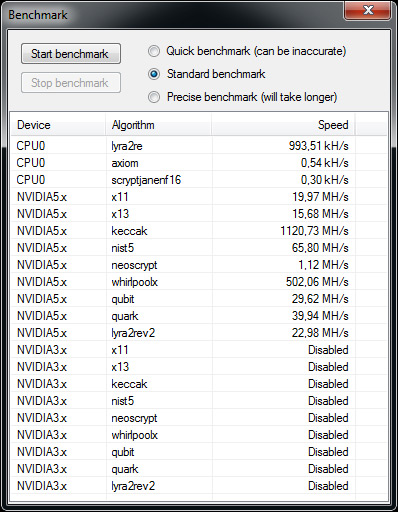Select the disabled neoscrypt algorithm row
The width and height of the screenshot is (398, 512).
click(199, 418)
